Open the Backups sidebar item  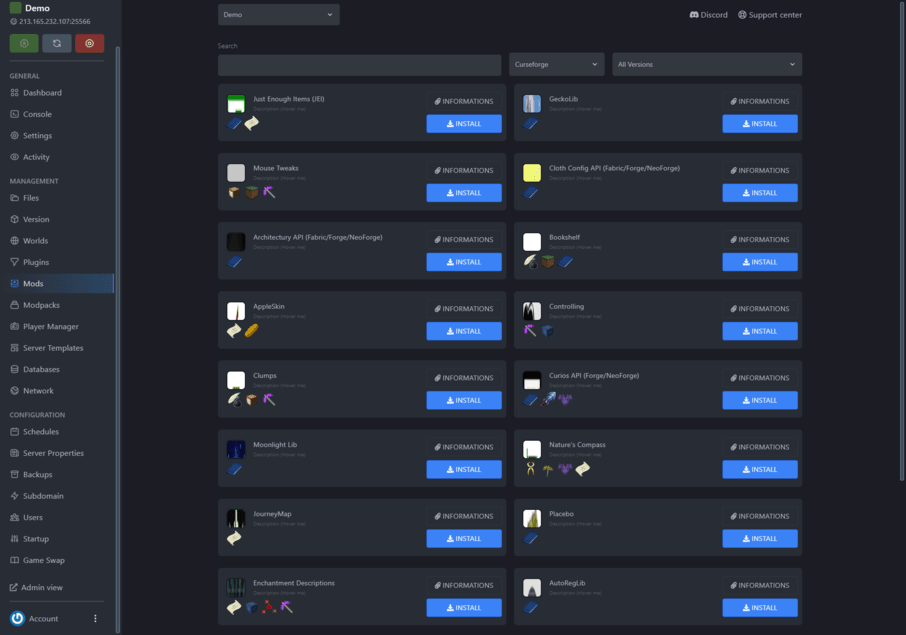(x=38, y=474)
